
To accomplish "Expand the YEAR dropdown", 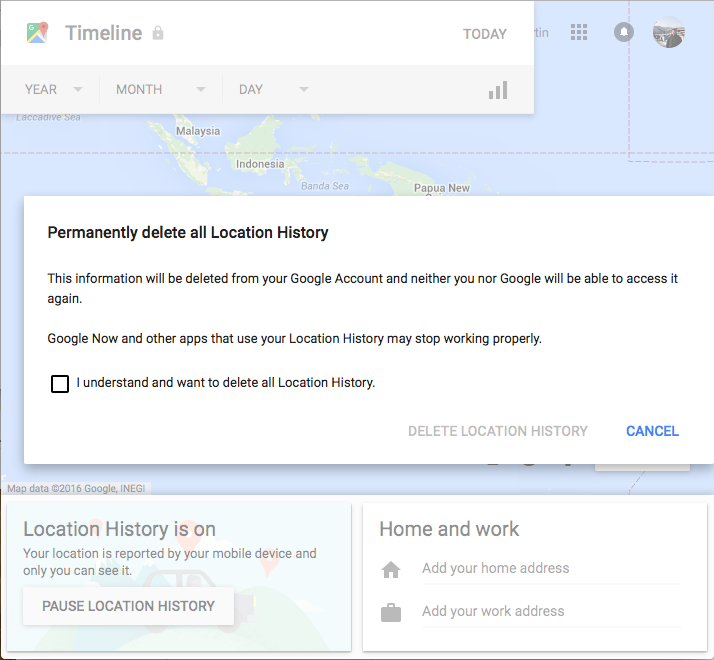I will point(53,90).
